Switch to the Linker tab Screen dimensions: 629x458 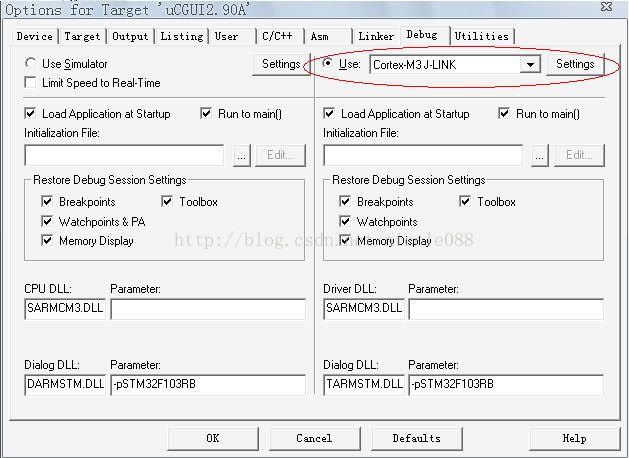pos(376,36)
